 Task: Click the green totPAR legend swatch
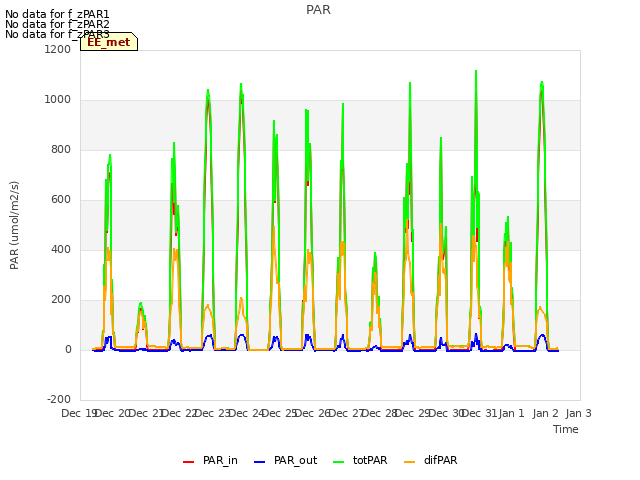point(338,462)
